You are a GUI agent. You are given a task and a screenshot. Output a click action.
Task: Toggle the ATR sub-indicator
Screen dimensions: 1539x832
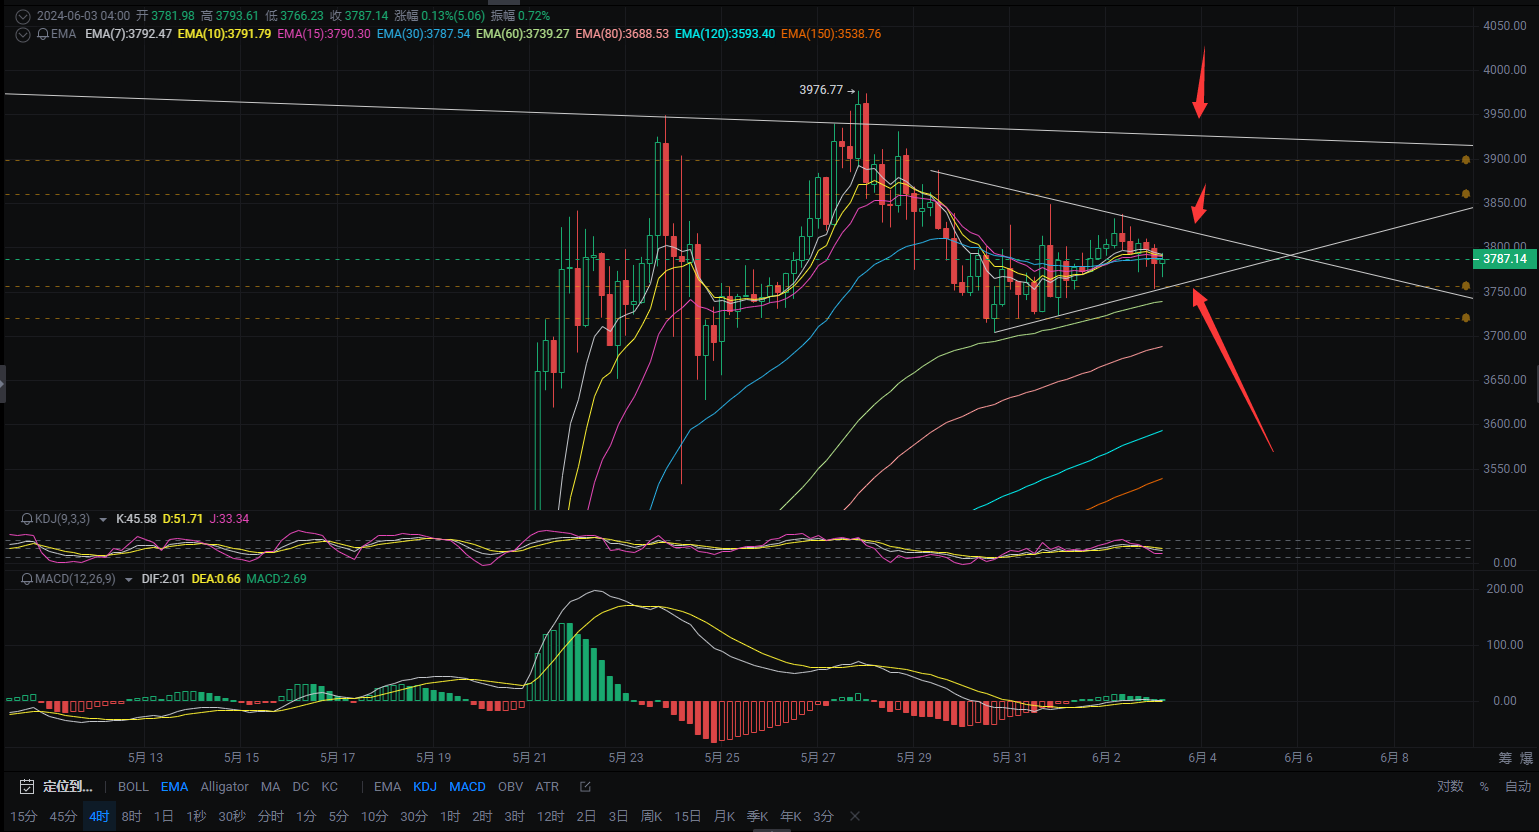point(547,787)
